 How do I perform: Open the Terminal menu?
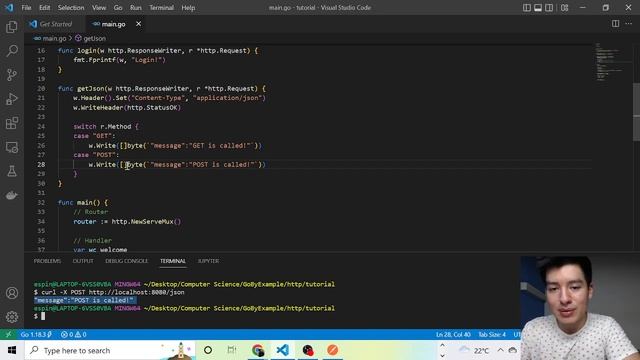pos(161,8)
